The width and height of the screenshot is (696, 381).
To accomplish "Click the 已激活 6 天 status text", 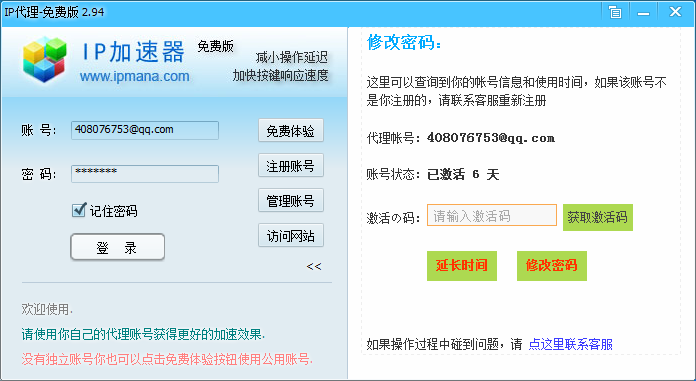I will coord(463,174).
